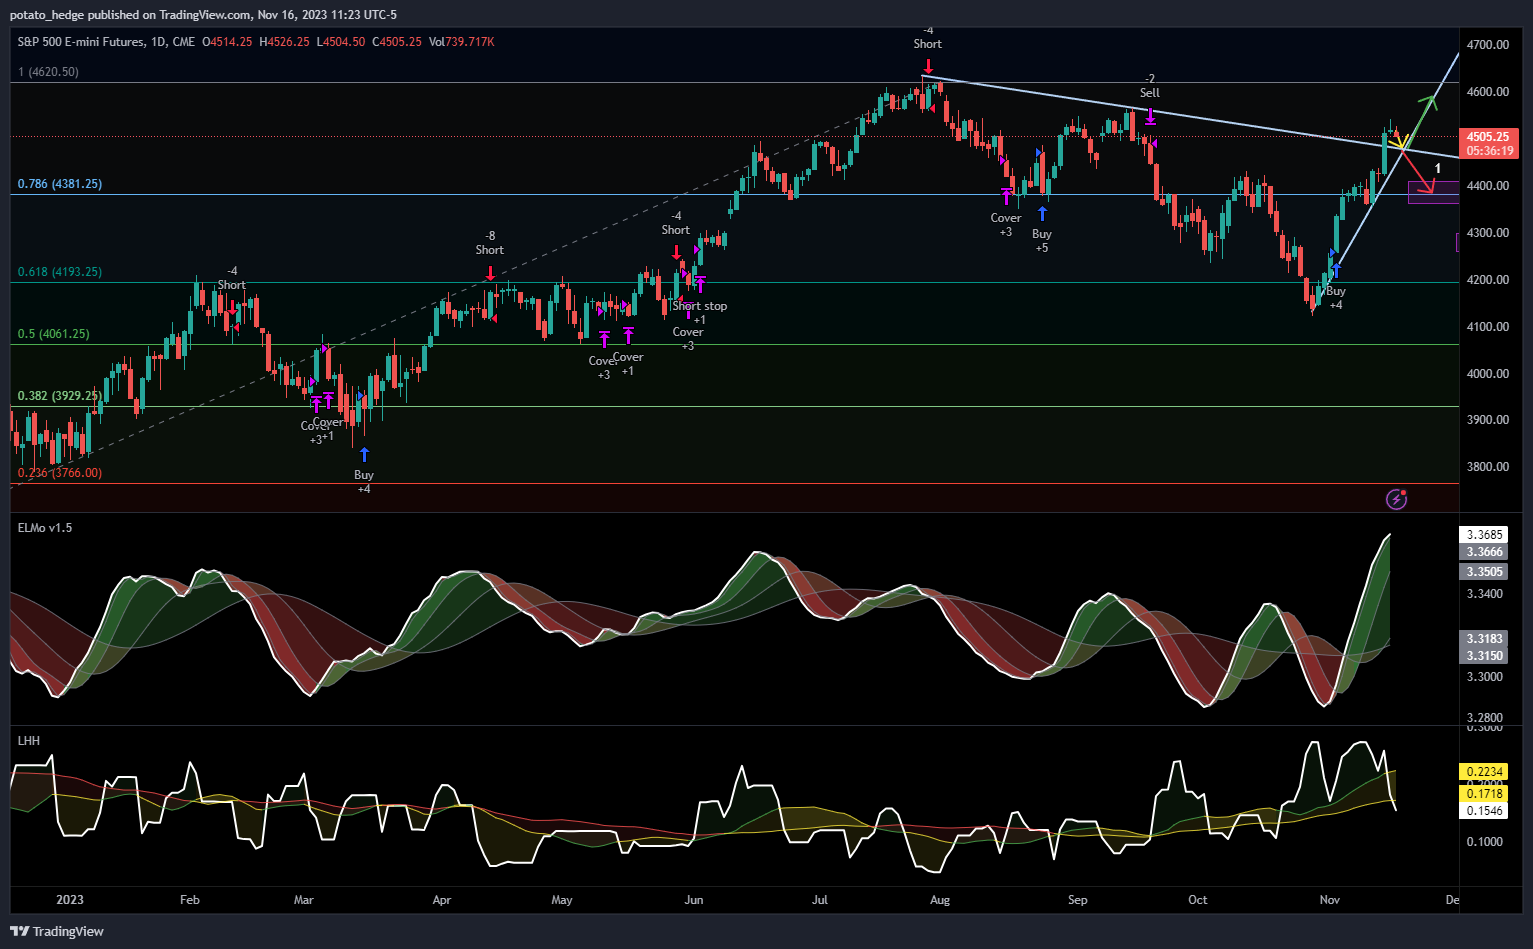The image size is (1533, 949).
Task: Click the Short stop +1 signal label
Action: tap(700, 313)
